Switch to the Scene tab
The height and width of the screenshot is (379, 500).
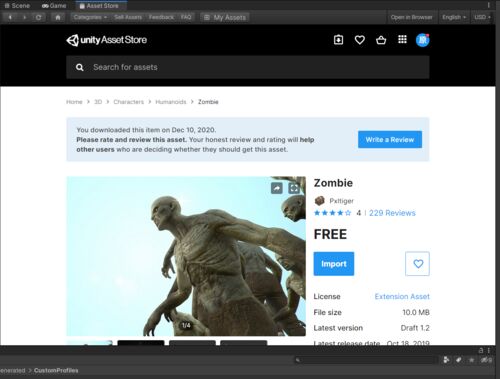(17, 6)
